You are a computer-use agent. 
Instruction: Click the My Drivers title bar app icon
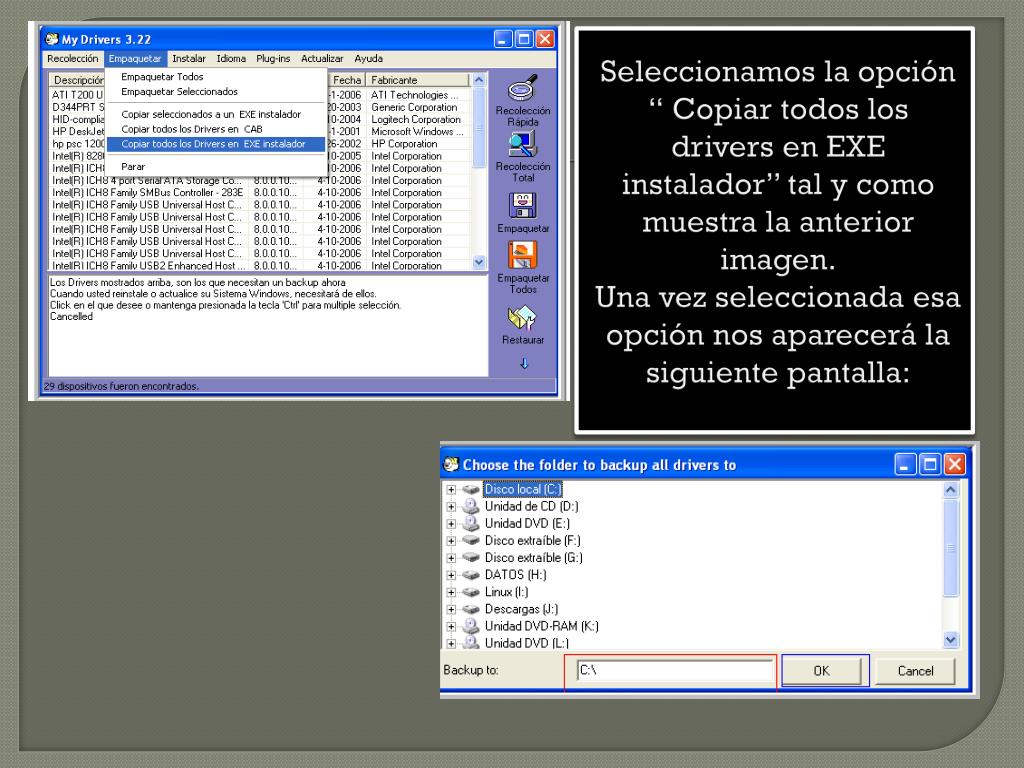coord(52,39)
